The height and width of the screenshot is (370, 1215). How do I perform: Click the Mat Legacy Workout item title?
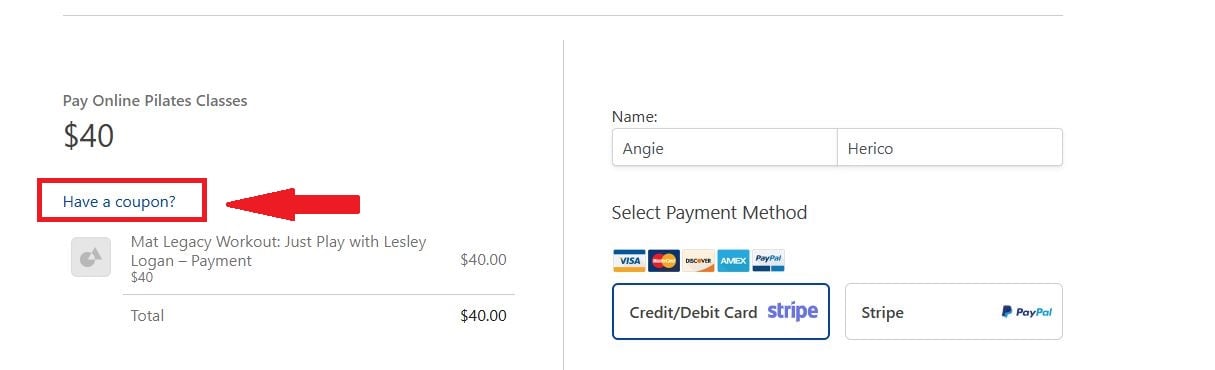point(279,251)
